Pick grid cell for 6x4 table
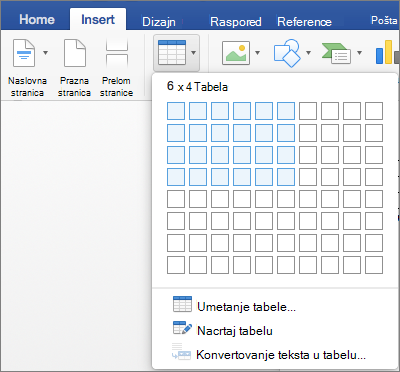Image resolution: width=400 pixels, height=372 pixels. tap(286, 177)
